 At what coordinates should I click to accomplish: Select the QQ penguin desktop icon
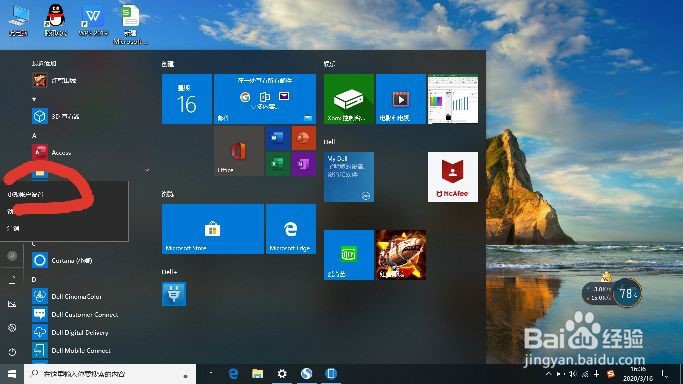pyautogui.click(x=56, y=20)
